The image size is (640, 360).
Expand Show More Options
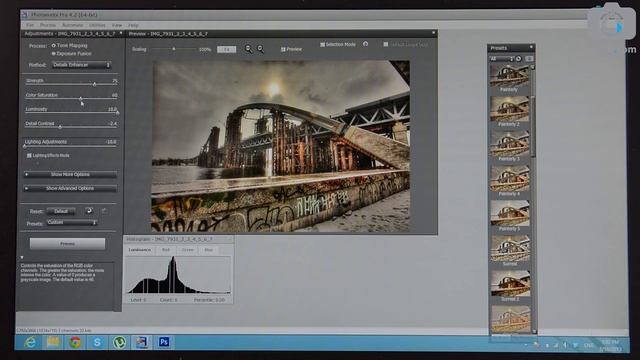(70, 174)
